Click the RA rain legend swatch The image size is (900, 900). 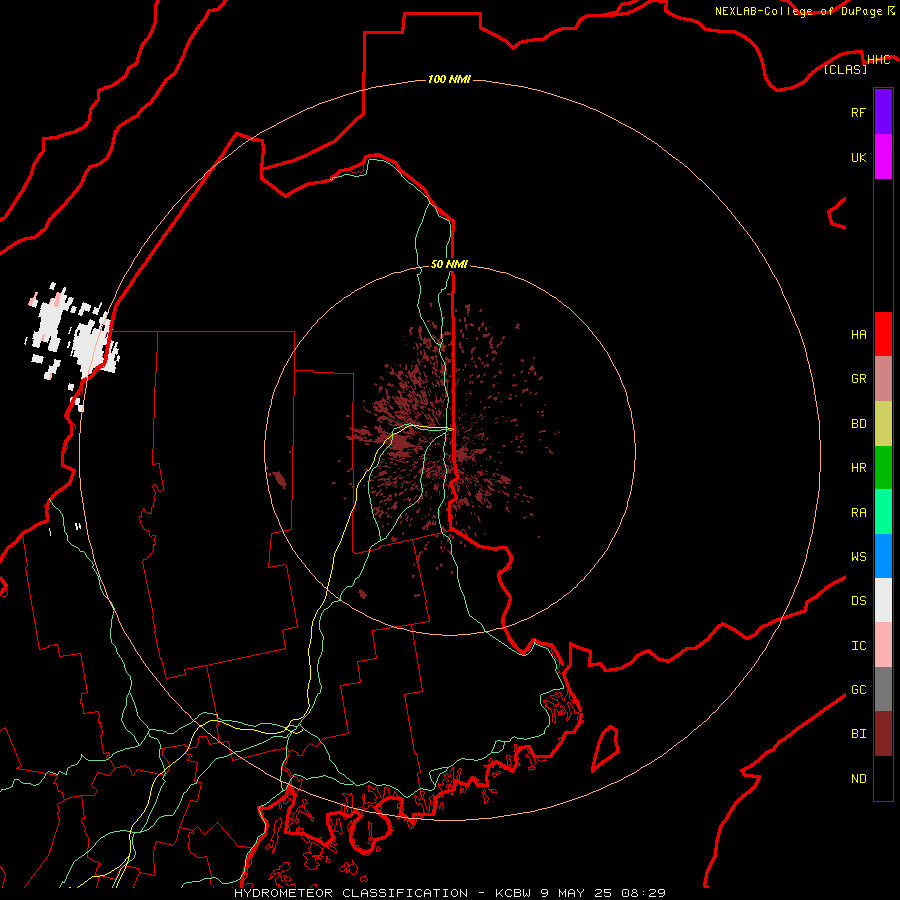tap(883, 512)
